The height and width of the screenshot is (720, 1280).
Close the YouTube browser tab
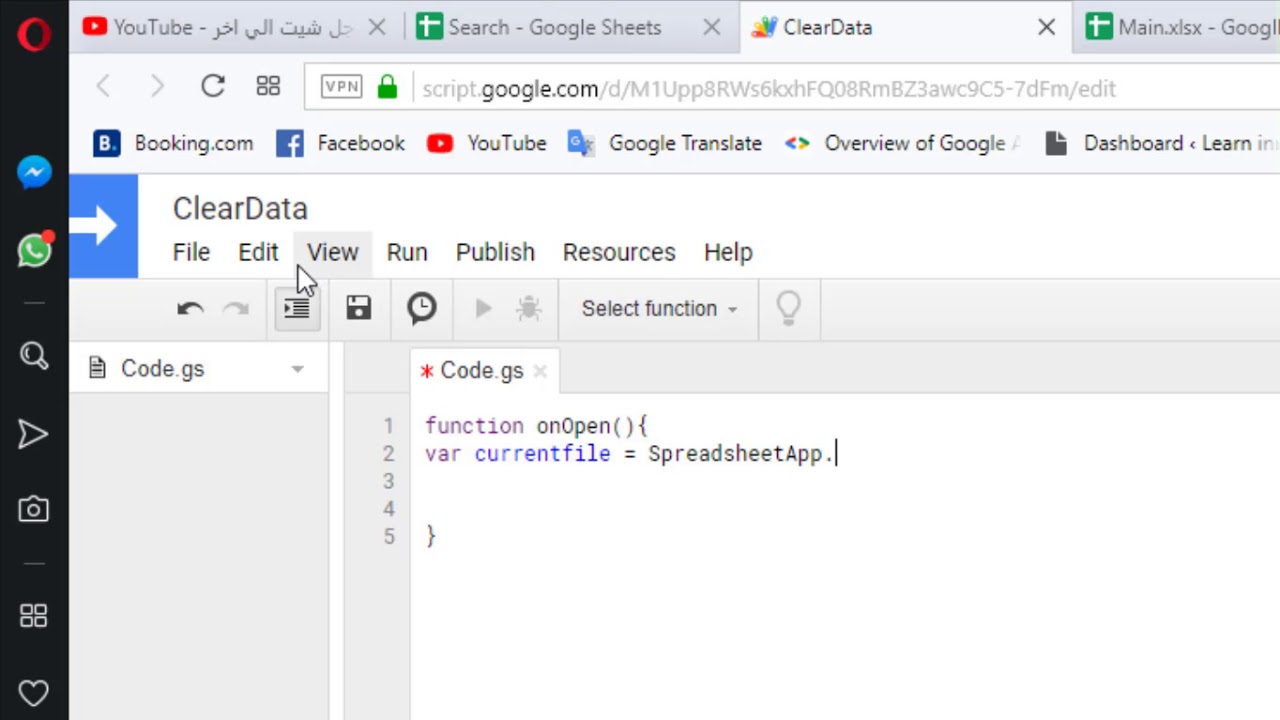coord(377,28)
